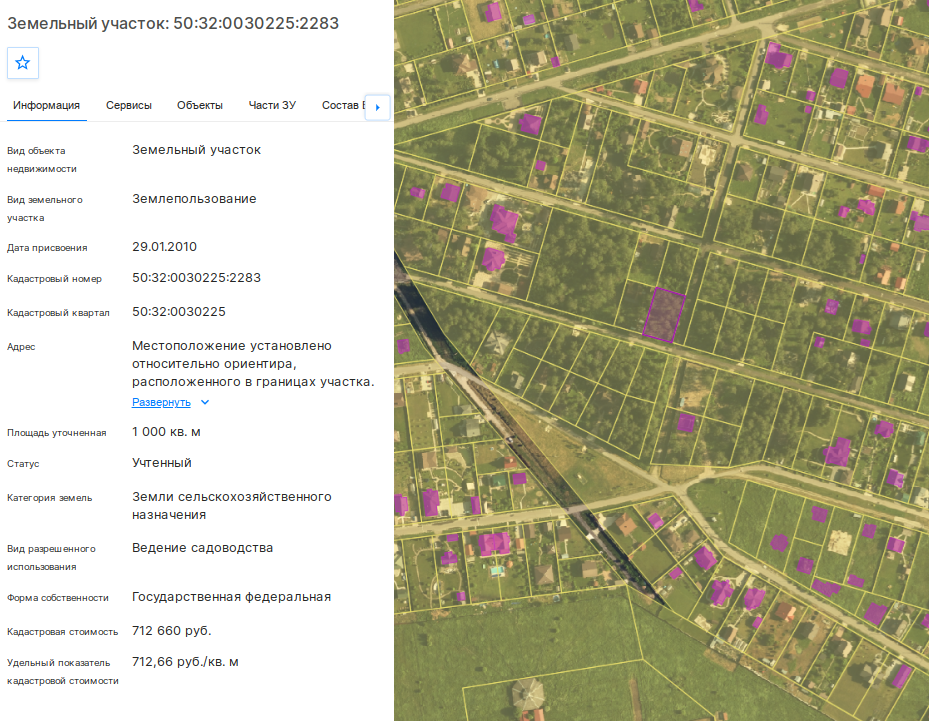Viewport: 929px width, 721px height.
Task: Click the Развернуть link
Action: click(161, 402)
